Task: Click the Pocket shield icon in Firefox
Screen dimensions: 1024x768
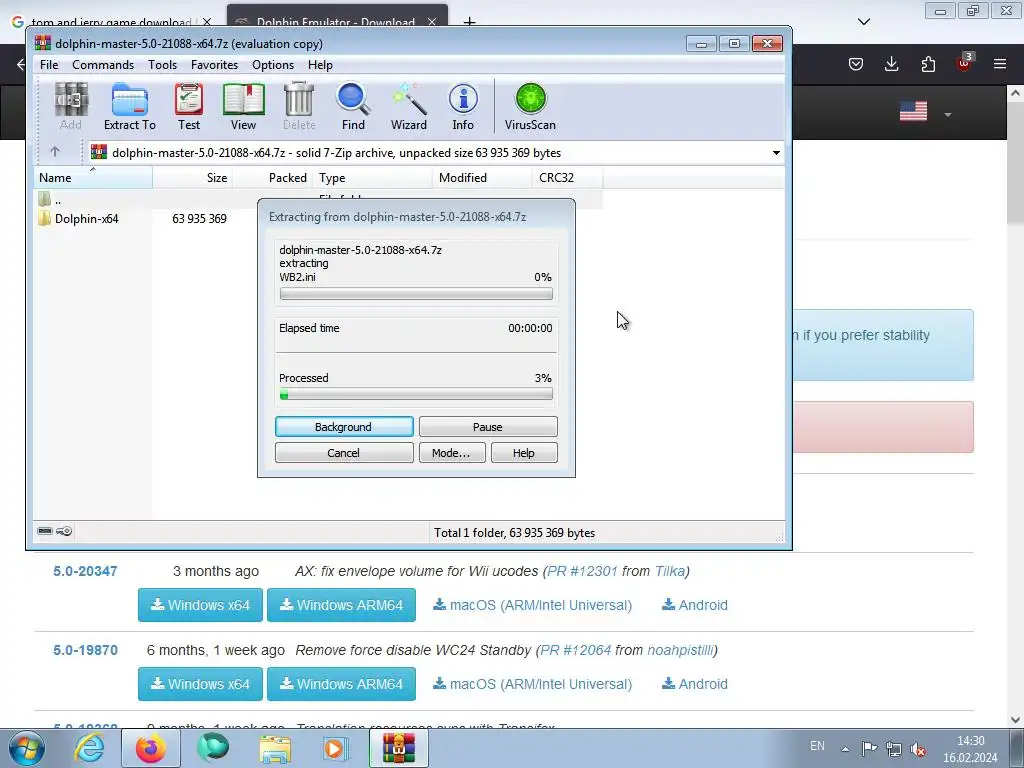Action: pos(856,63)
